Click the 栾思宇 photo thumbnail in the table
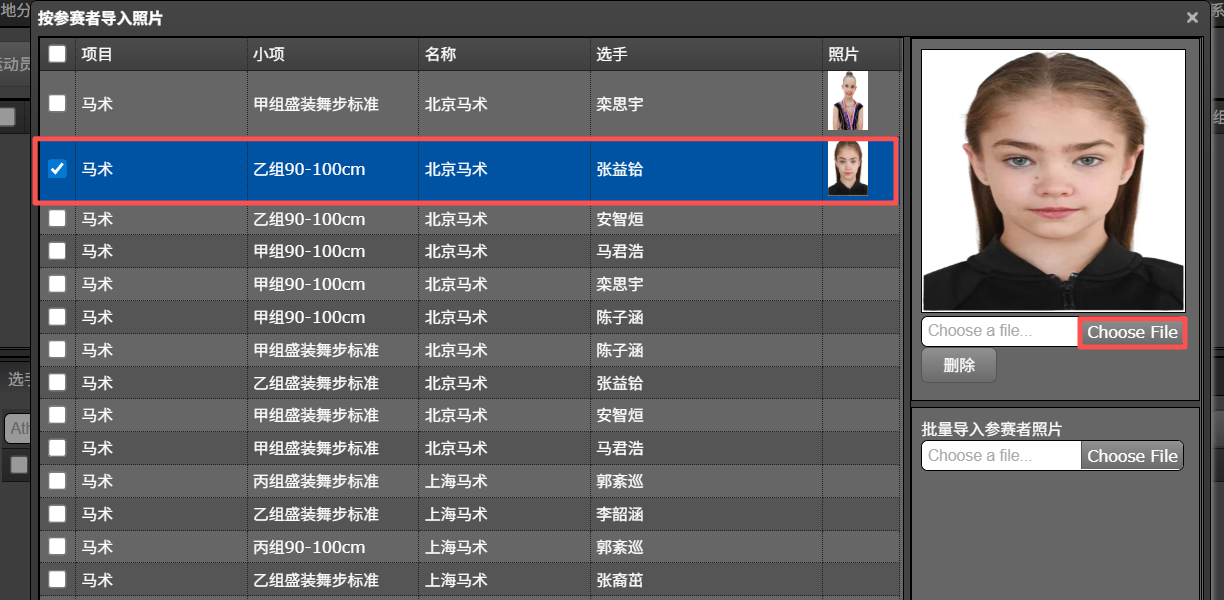 848,100
